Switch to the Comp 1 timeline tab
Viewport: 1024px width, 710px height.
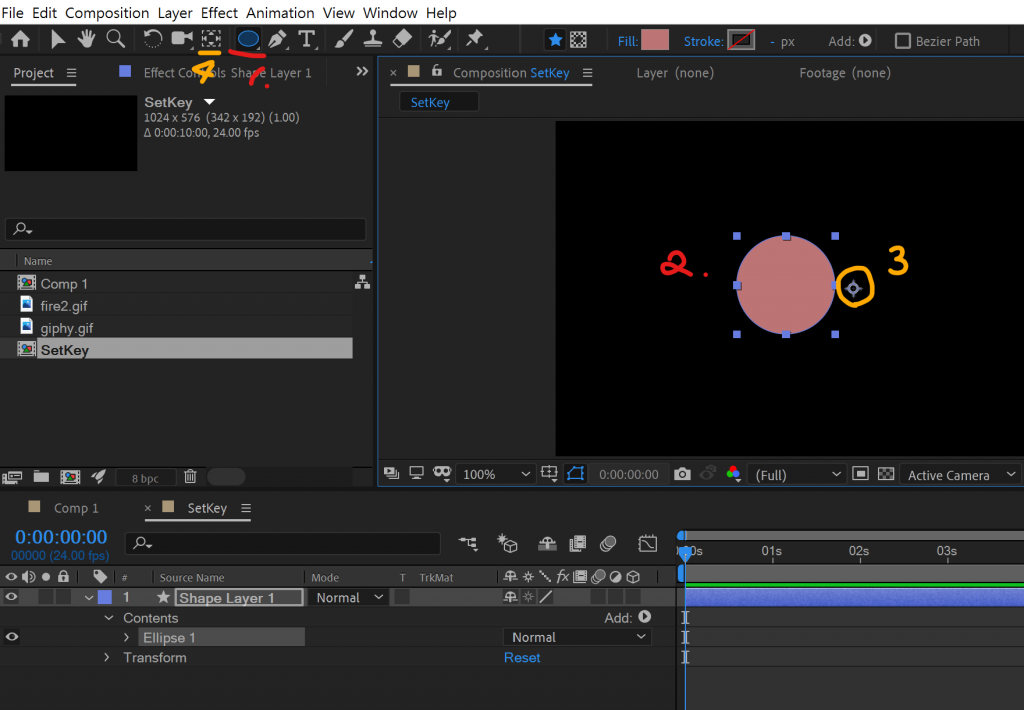[76, 508]
